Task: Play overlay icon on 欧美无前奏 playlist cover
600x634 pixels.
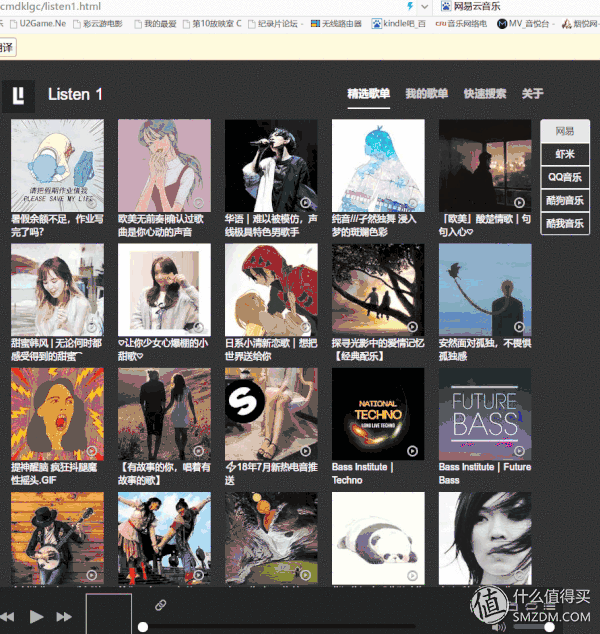Action: 199,203
